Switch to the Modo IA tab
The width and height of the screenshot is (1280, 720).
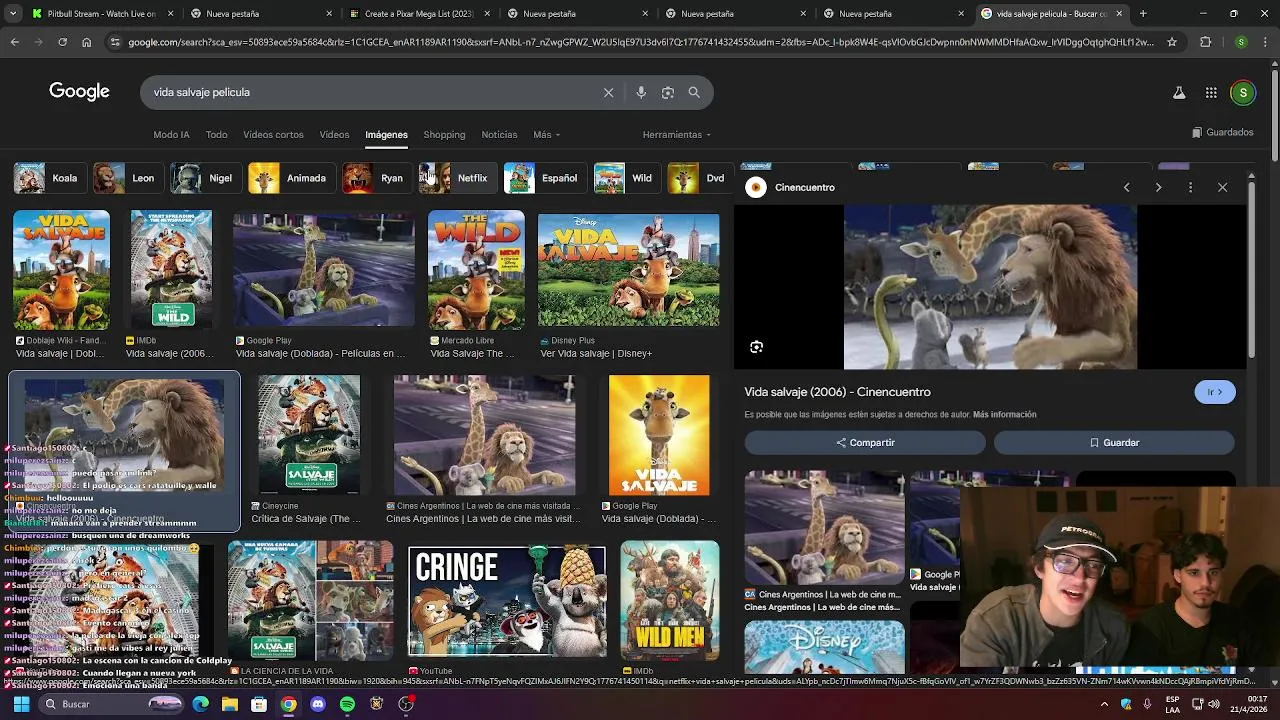pyautogui.click(x=171, y=134)
